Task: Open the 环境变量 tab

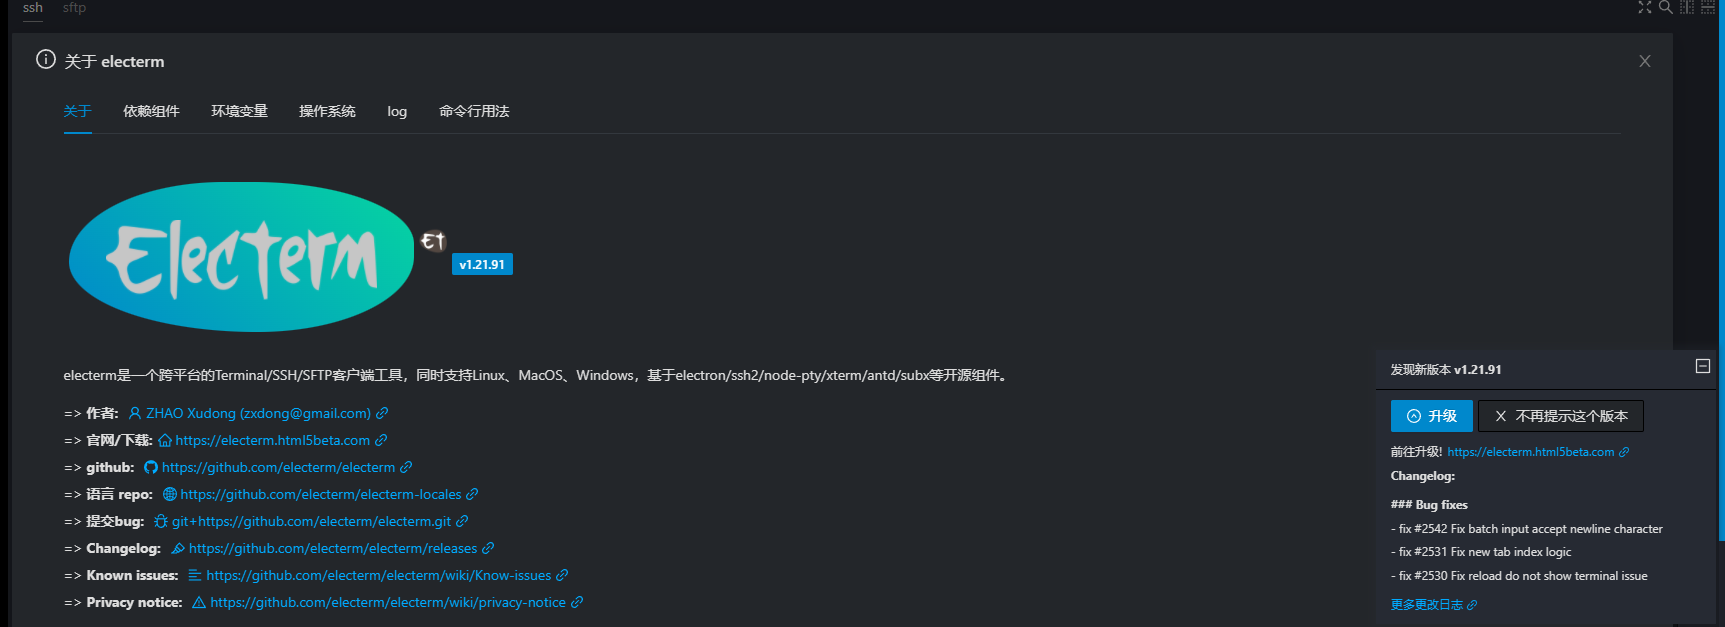Action: coord(239,111)
